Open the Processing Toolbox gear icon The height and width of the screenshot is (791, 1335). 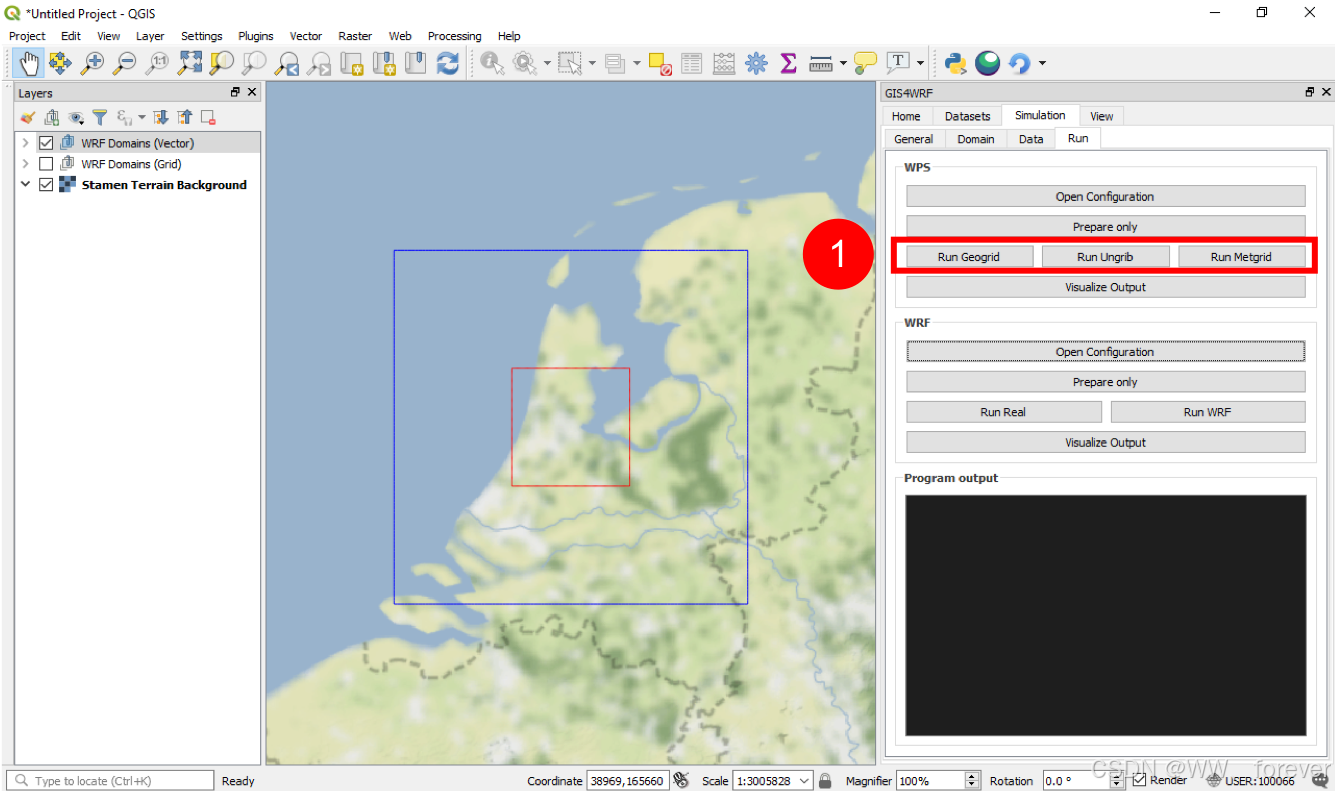756,63
